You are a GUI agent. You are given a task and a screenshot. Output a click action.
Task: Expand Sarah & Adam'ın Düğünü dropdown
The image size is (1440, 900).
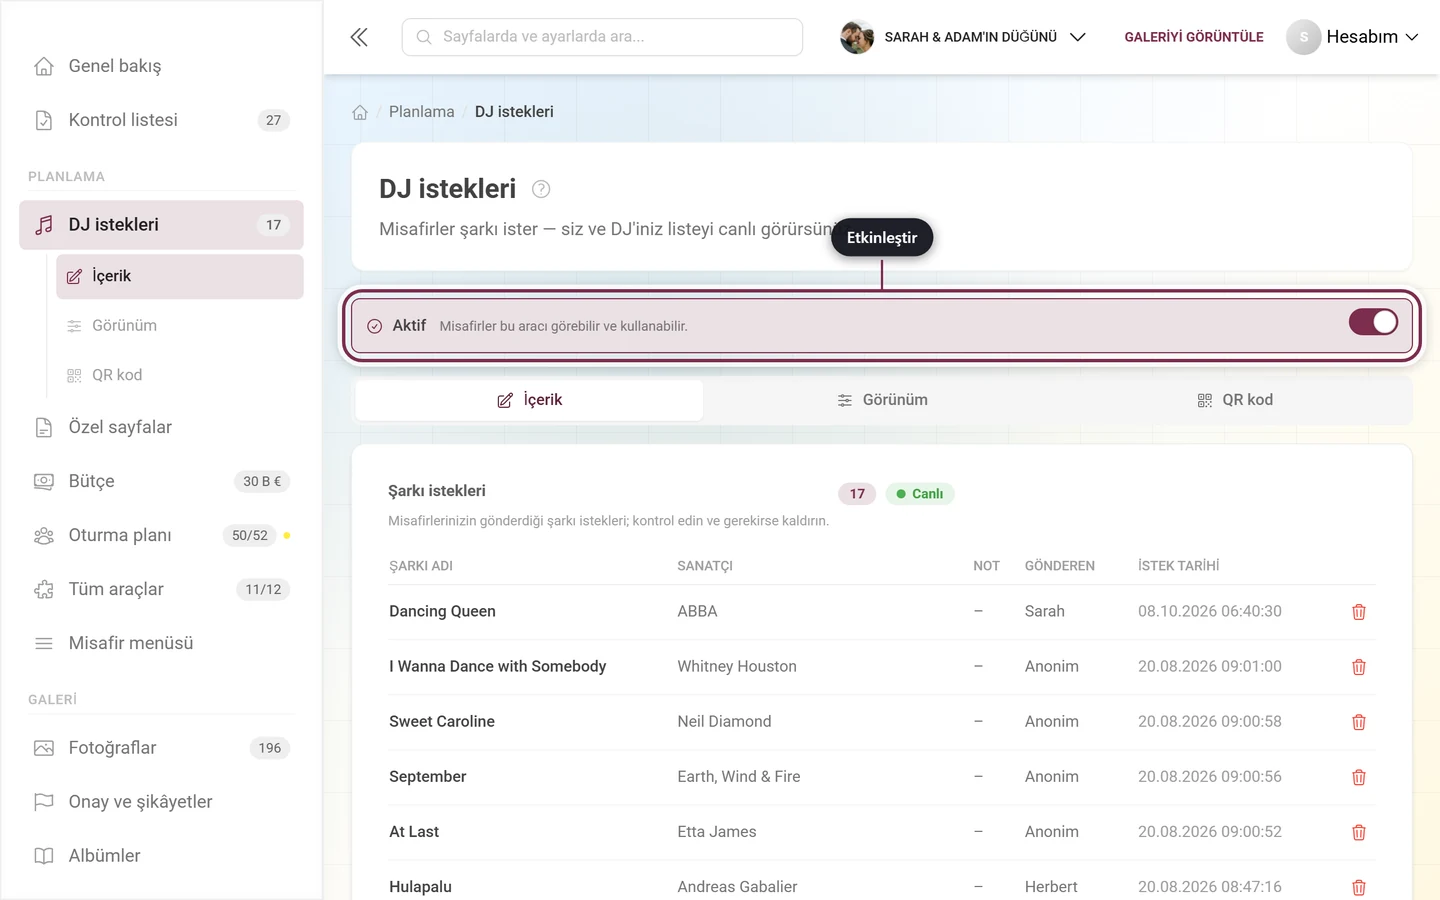click(963, 37)
